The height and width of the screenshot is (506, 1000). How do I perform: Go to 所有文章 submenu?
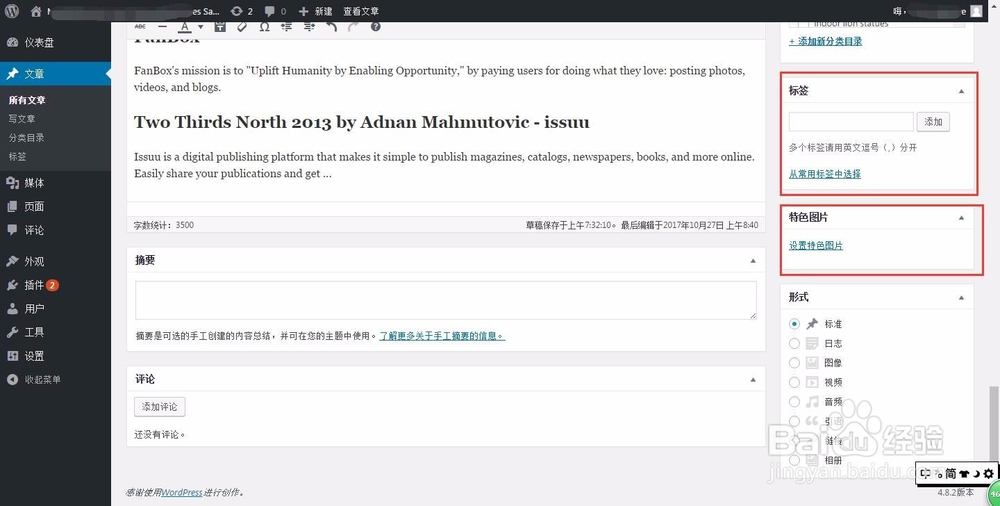pos(27,100)
